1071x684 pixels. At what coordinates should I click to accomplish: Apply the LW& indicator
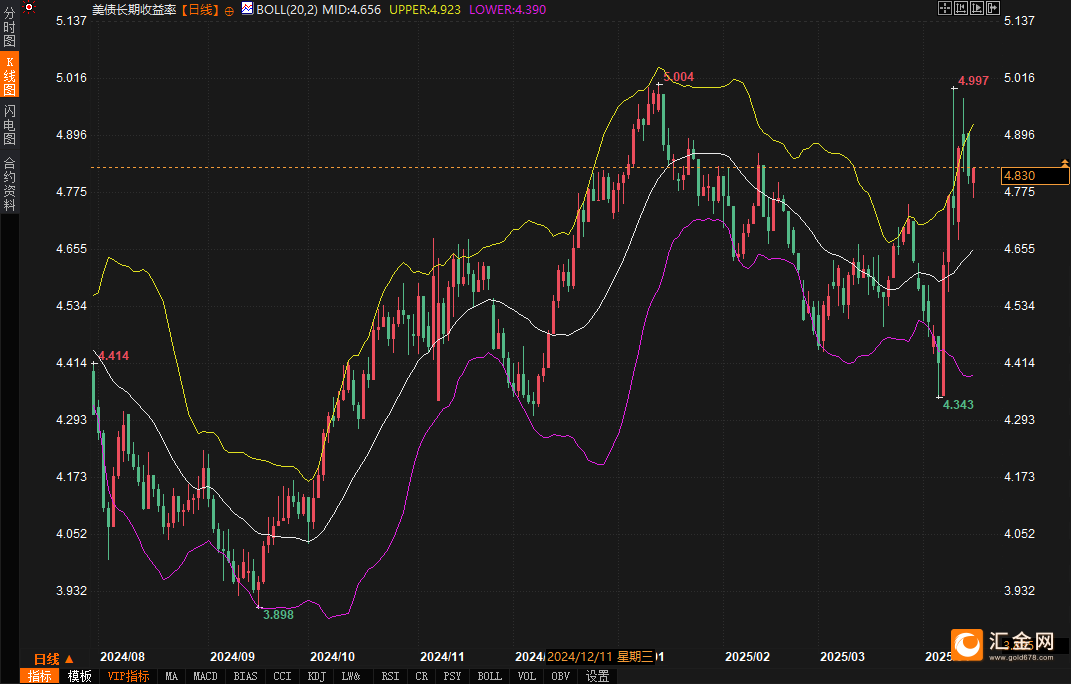pos(351,676)
